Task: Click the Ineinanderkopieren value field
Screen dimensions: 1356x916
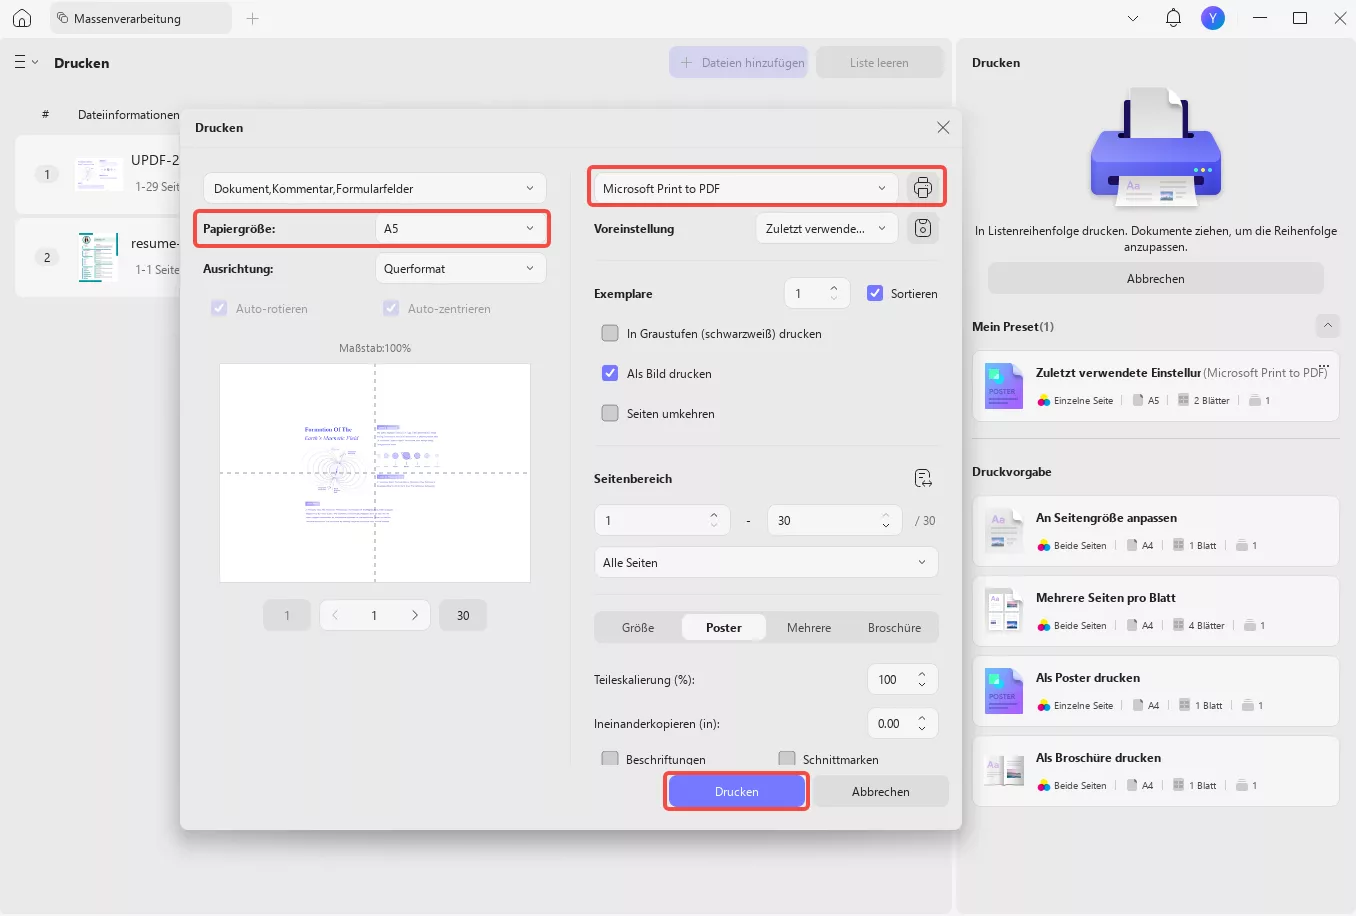Action: click(889, 723)
